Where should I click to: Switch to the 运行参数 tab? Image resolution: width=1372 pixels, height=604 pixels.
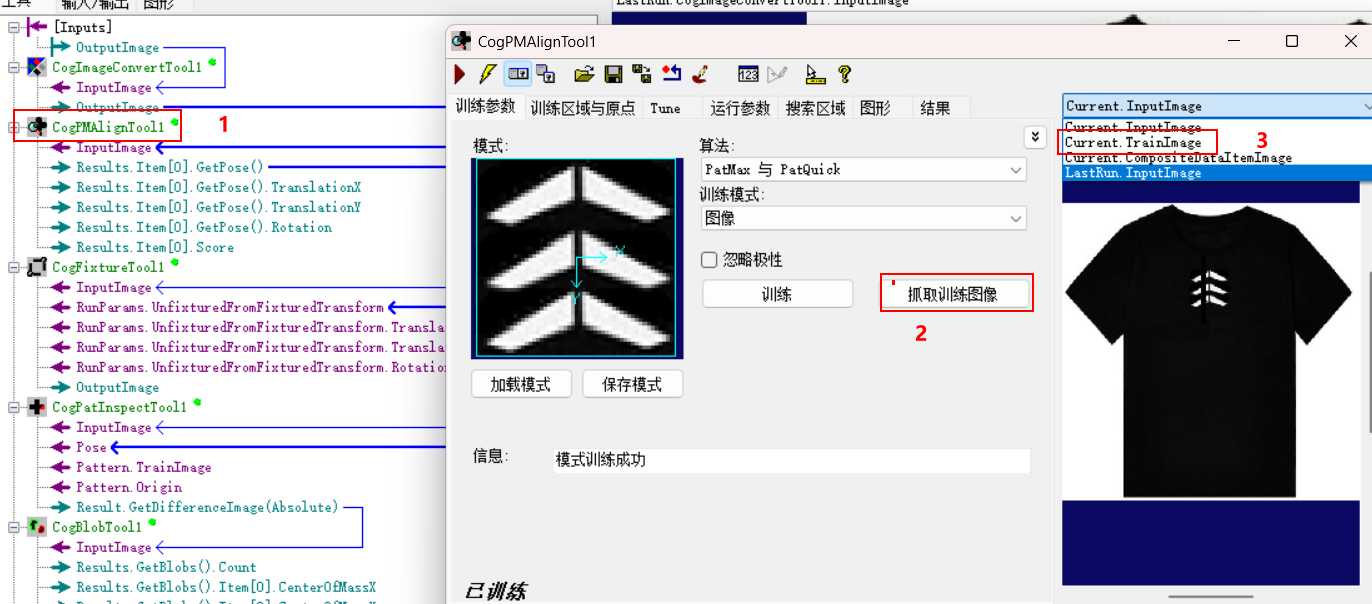click(x=740, y=108)
